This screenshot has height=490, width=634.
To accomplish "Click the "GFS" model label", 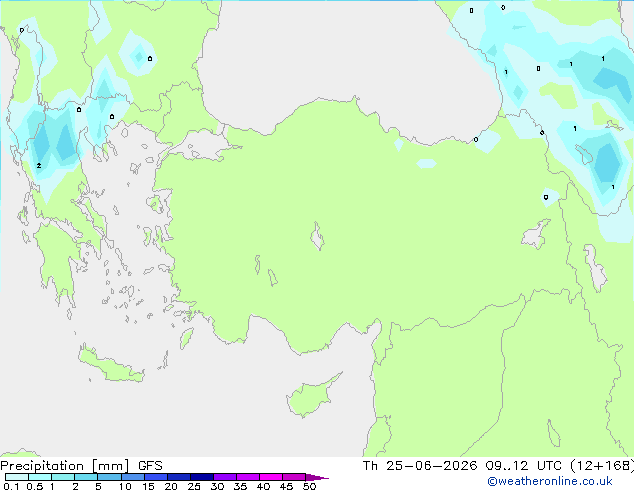I will pyautogui.click(x=150, y=466).
